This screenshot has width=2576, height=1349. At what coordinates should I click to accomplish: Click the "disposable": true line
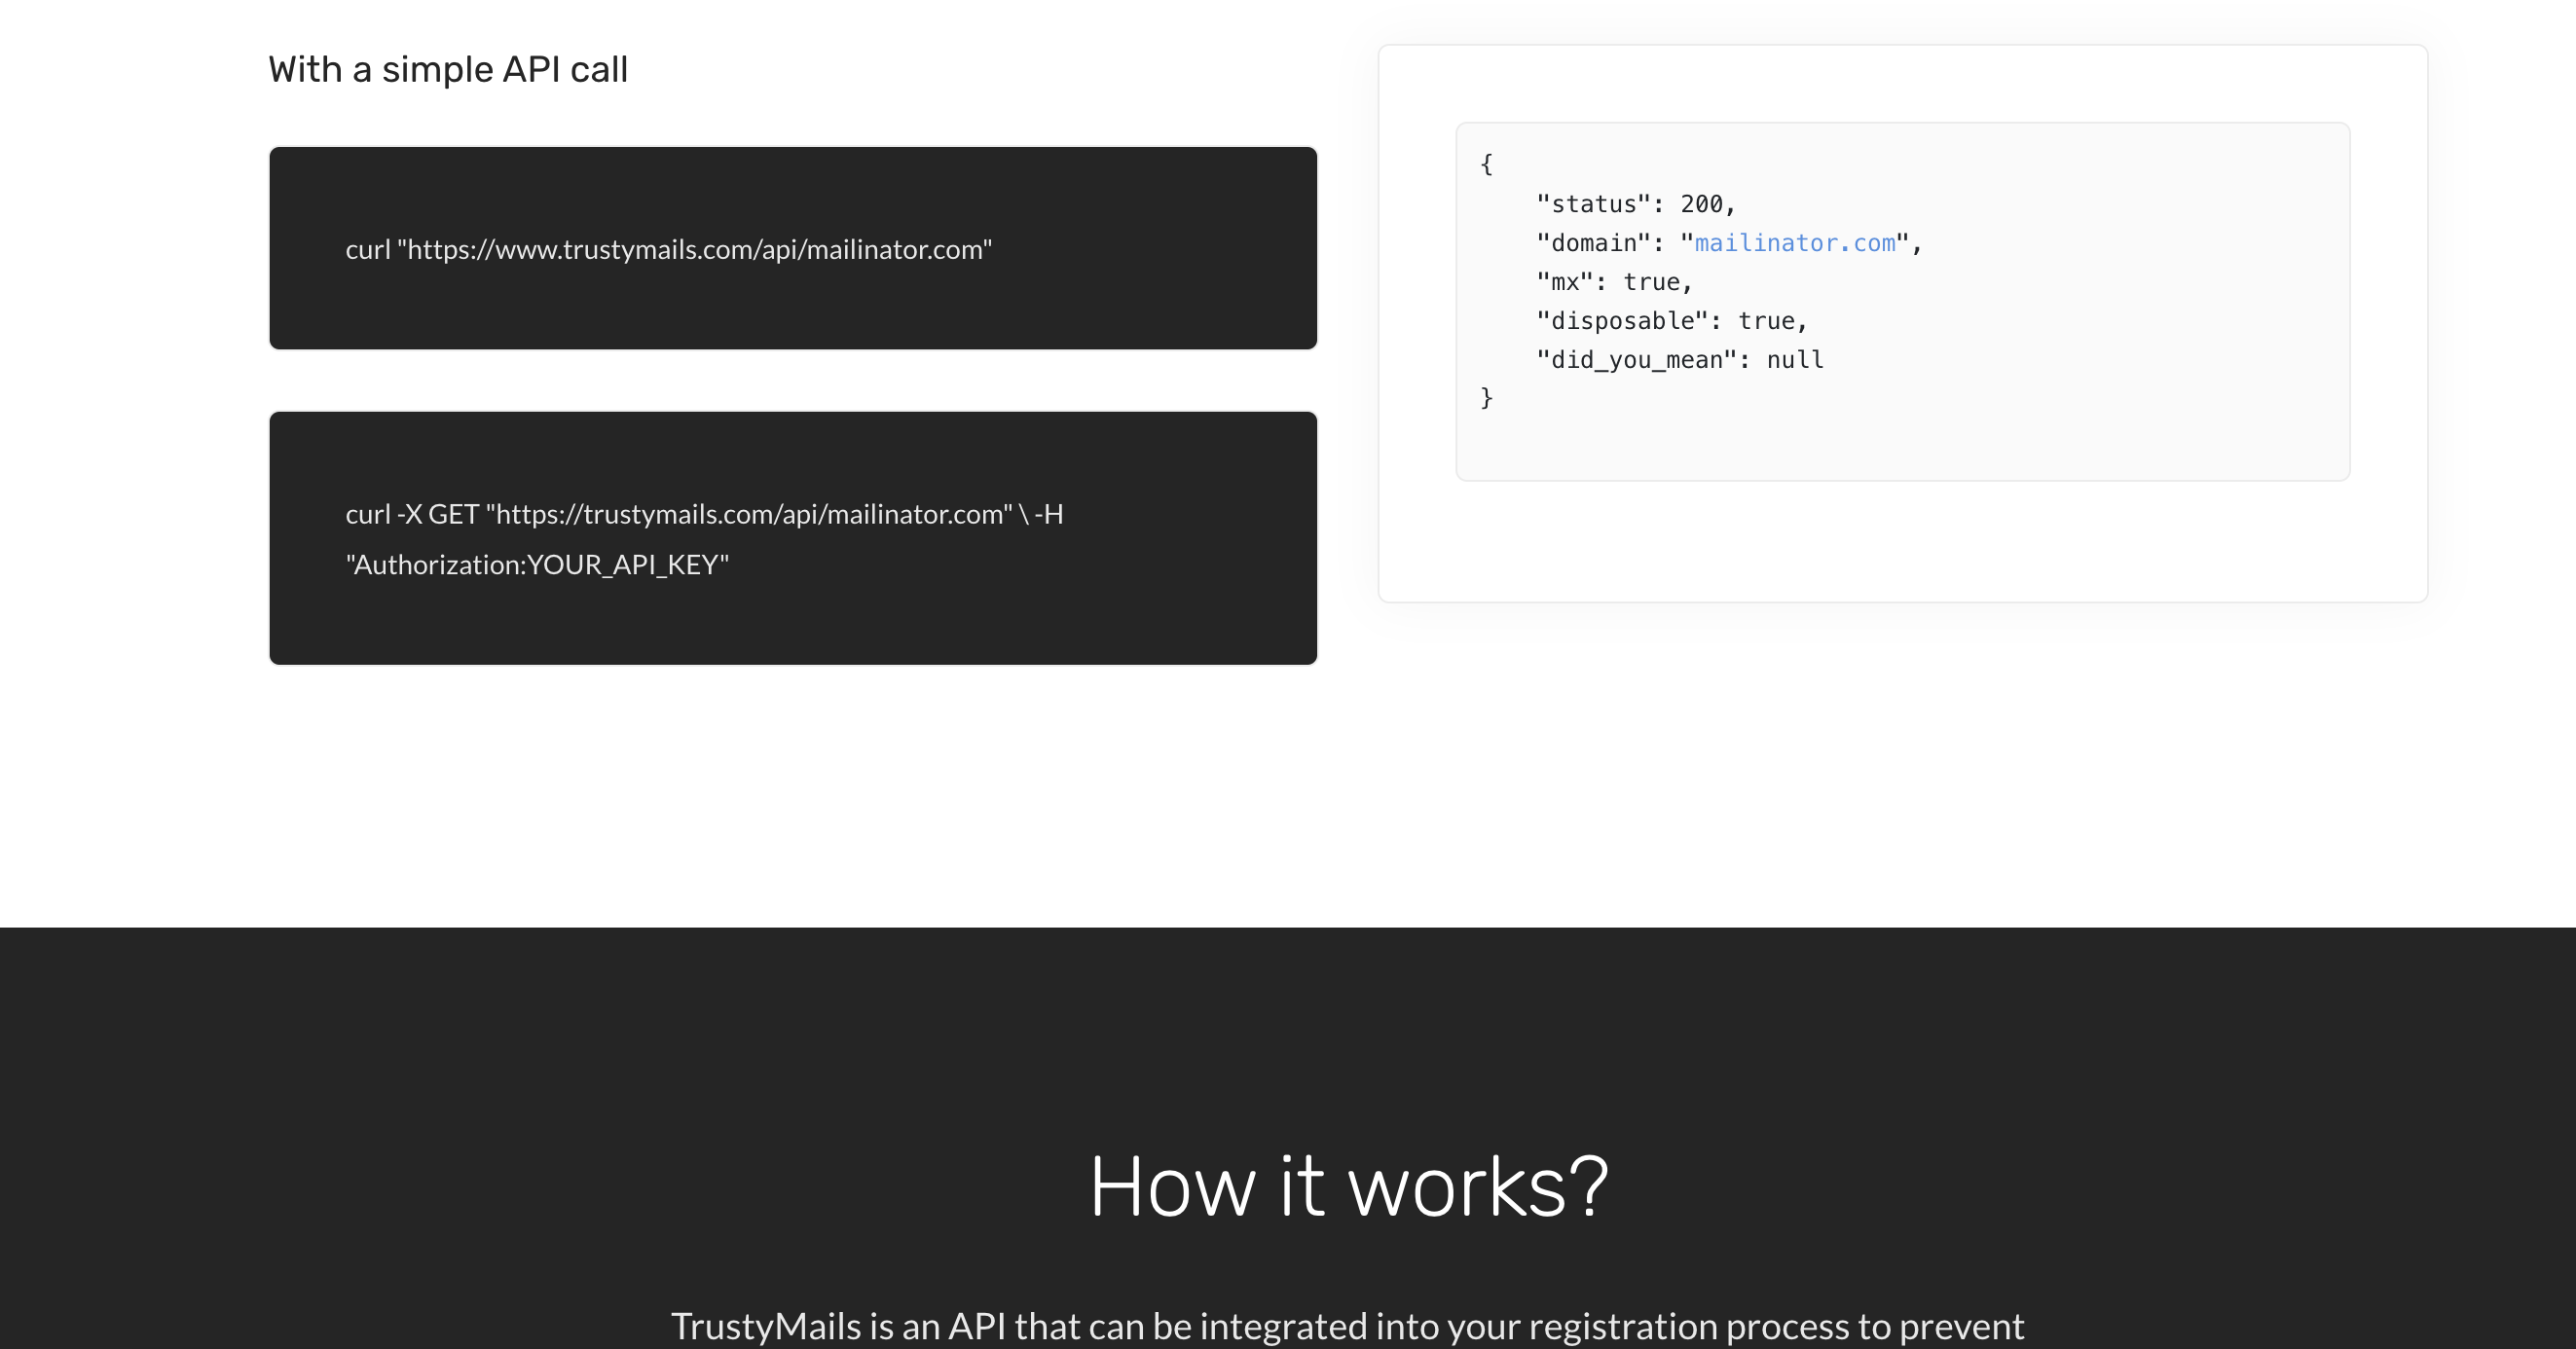1672,321
